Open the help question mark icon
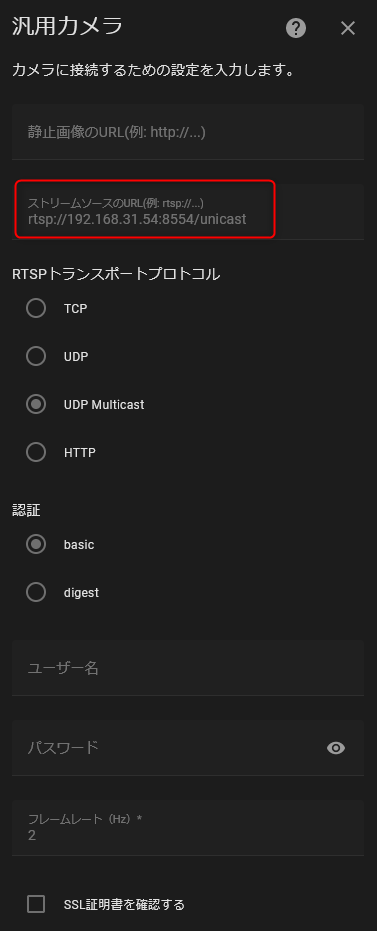Viewport: 377px width, 931px height. point(296,28)
